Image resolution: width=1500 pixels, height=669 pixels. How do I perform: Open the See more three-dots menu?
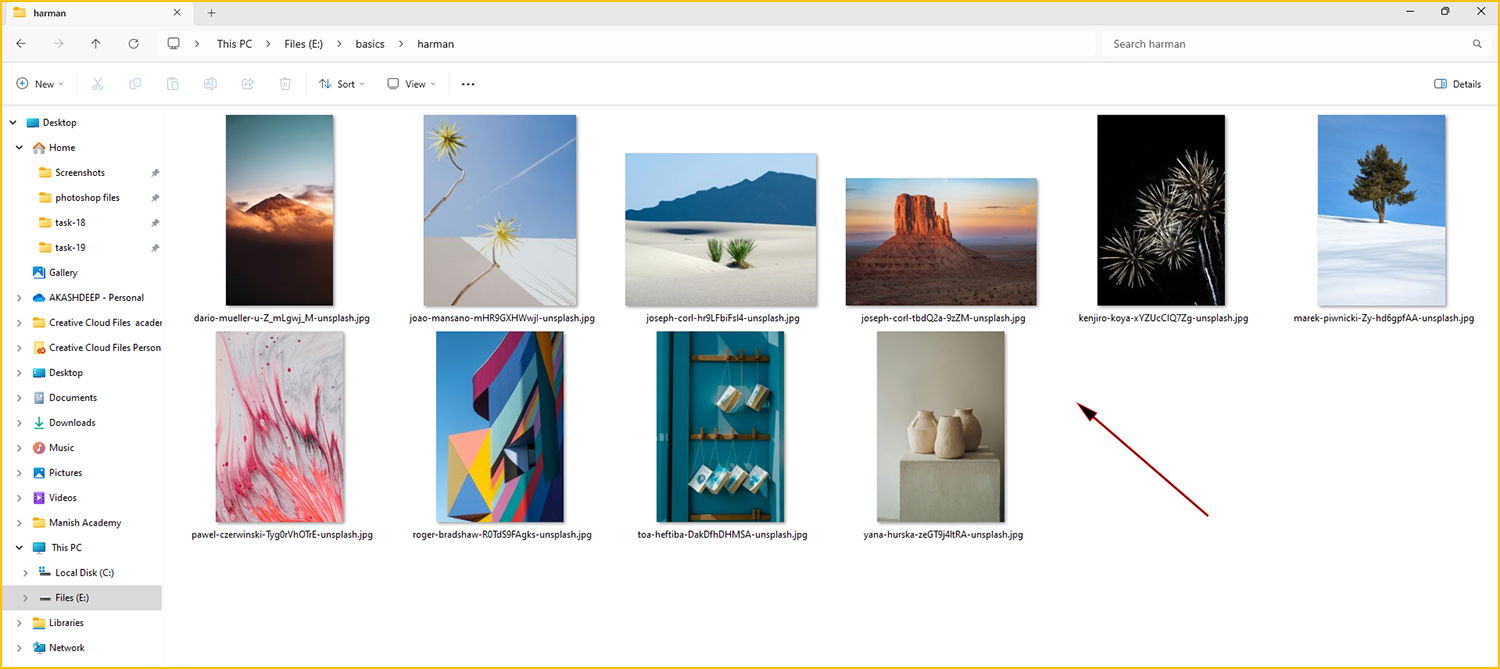[468, 84]
